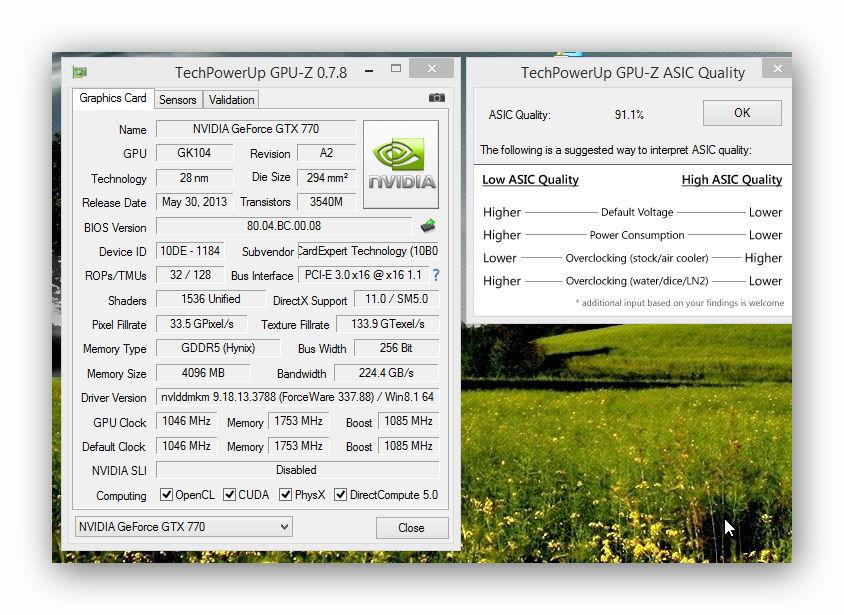The width and height of the screenshot is (844, 615).
Task: Click the Bus Width field 256 Bit
Action: (x=396, y=348)
